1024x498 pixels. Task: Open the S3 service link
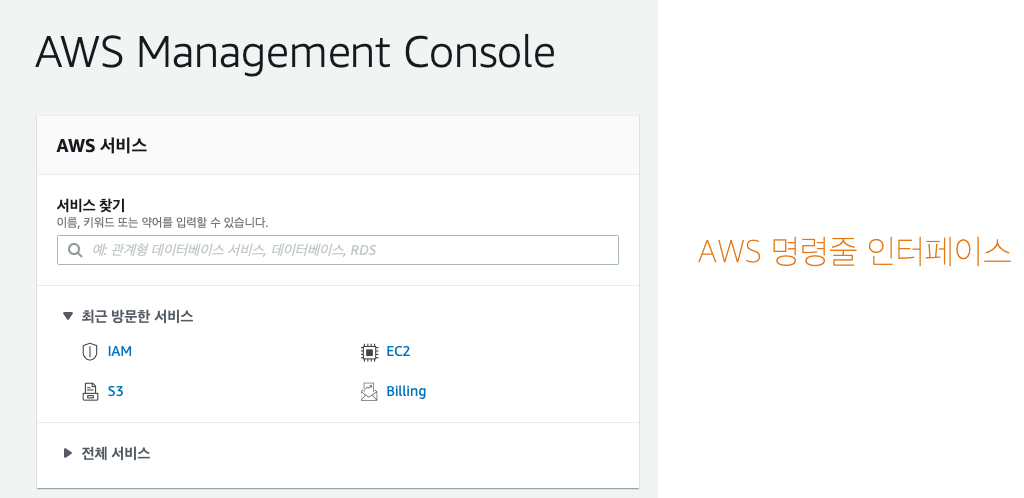116,392
